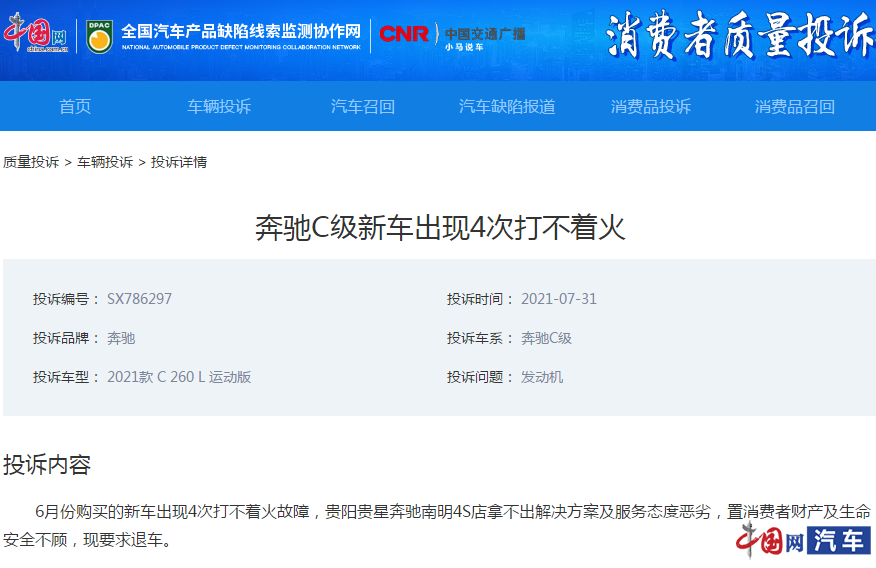This screenshot has height=568, width=876.
Task: Open the 消费品召回 navigation tab
Action: click(795, 107)
